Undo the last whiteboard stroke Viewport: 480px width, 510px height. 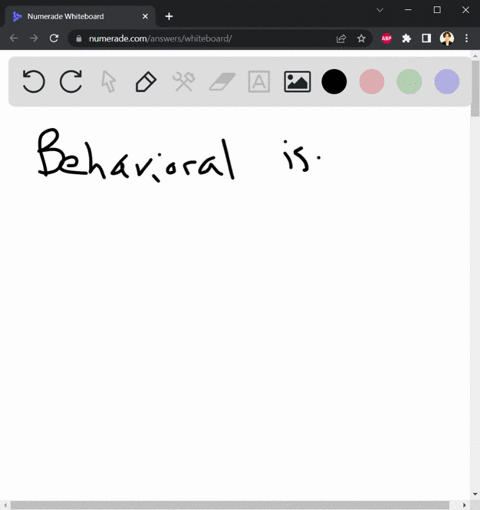(33, 81)
